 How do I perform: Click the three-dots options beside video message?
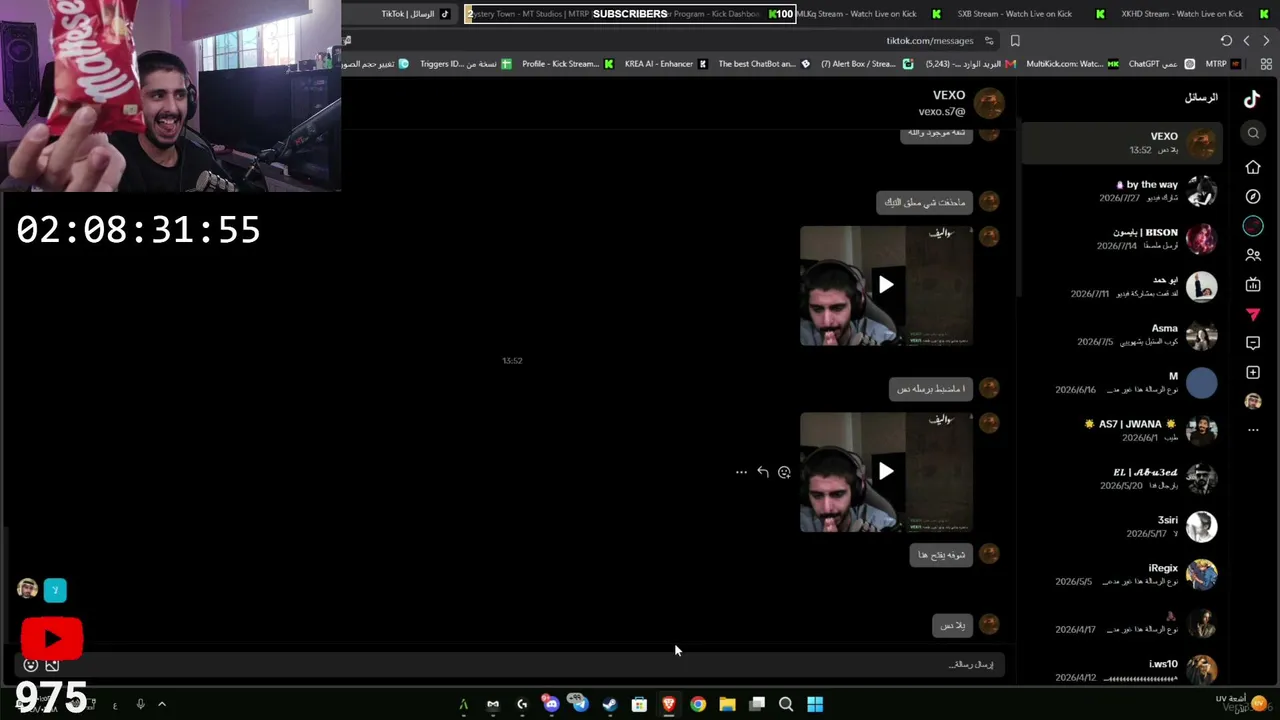(741, 472)
